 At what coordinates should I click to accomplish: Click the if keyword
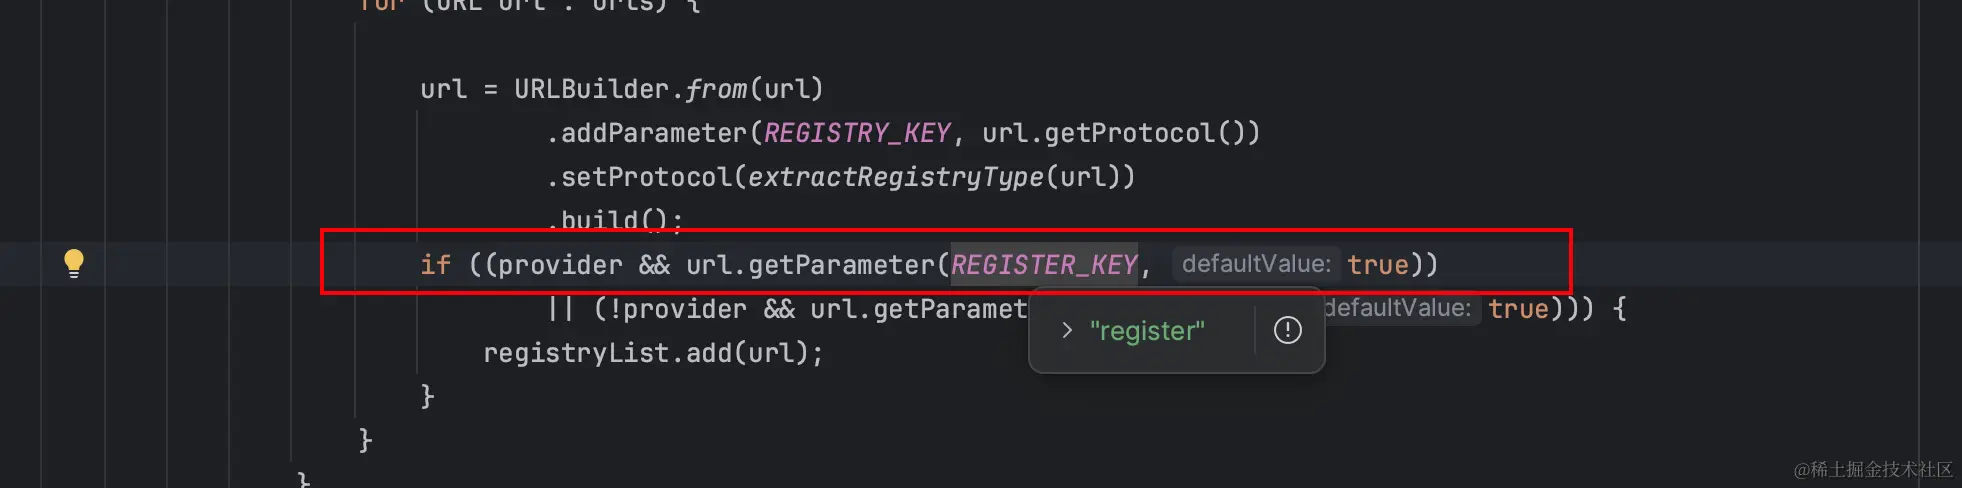click(x=435, y=265)
